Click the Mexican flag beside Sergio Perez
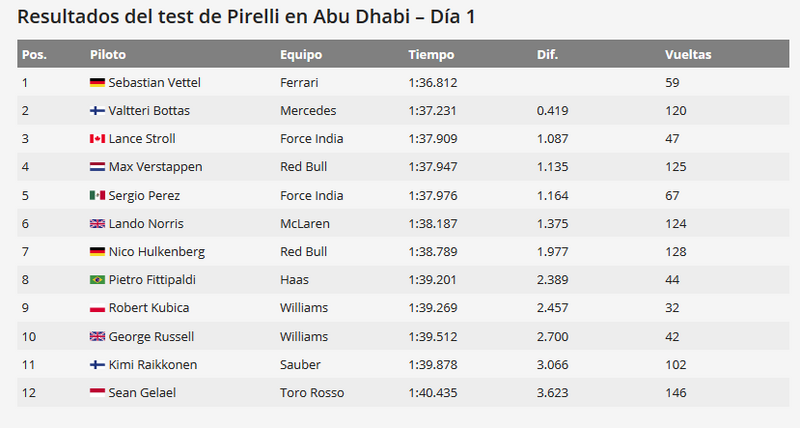Screen dimensions: 800x428 pos(97,195)
